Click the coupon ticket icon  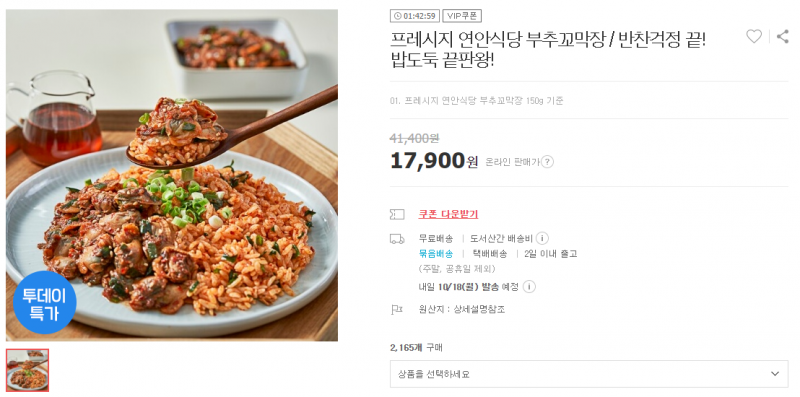[x=397, y=214]
